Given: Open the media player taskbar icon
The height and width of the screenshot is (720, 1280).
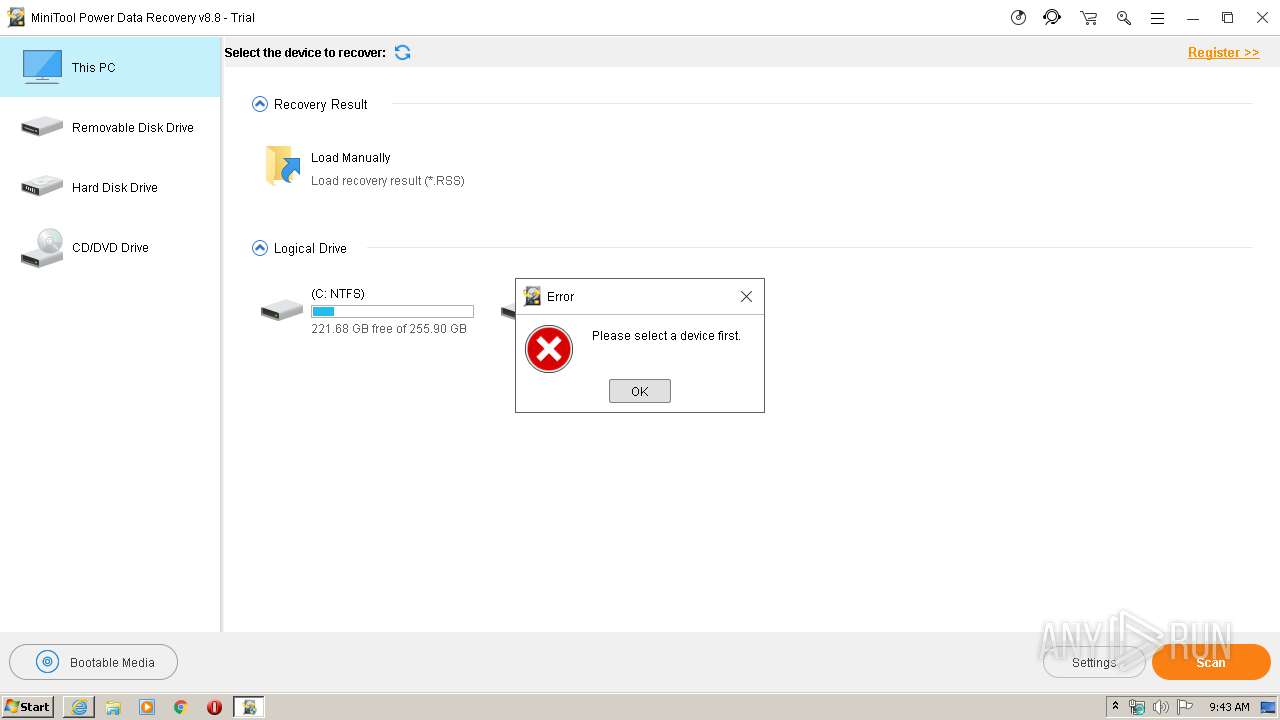Looking at the screenshot, I should click(x=147, y=707).
